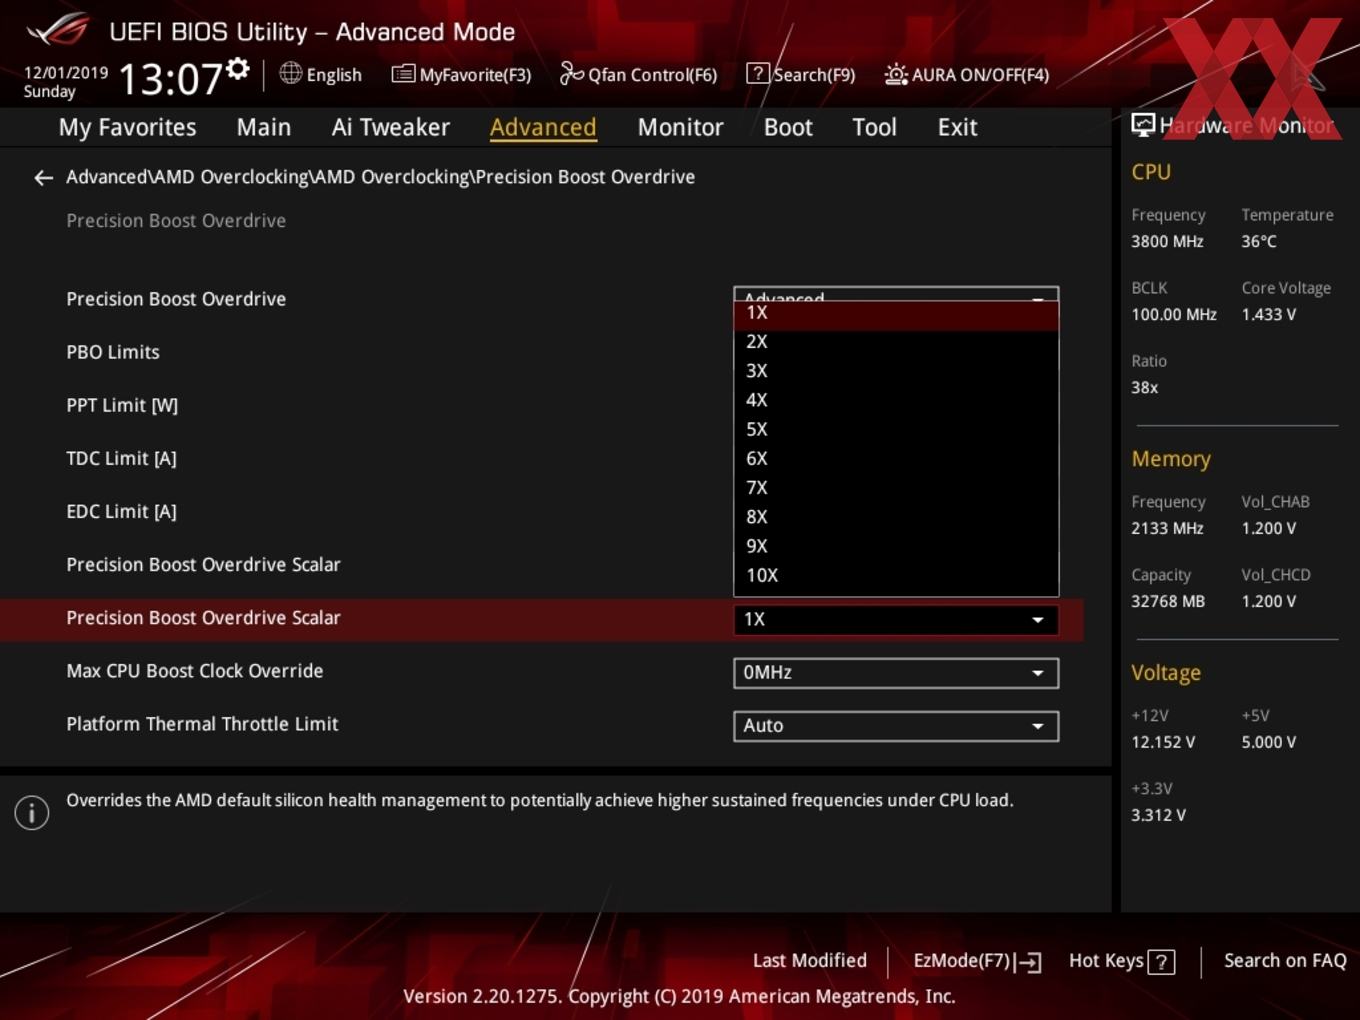Click the breadcrumb path text
The image size is (1360, 1020).
380,177
